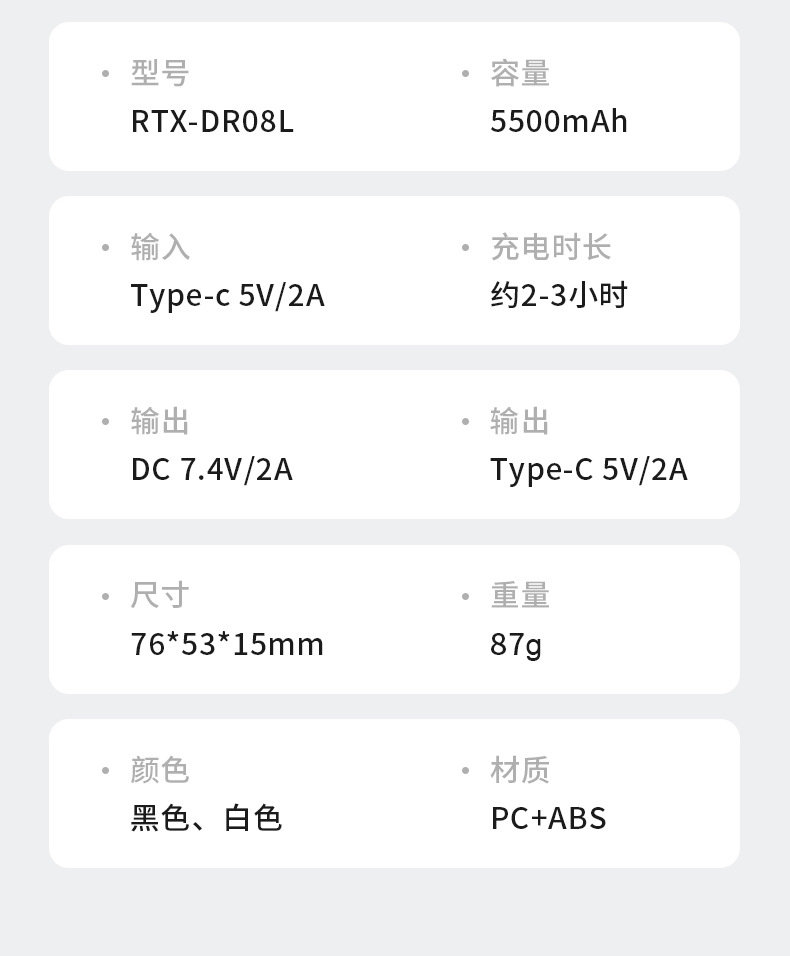790x956 pixels.
Task: Click the 型号 label
Action: (160, 73)
